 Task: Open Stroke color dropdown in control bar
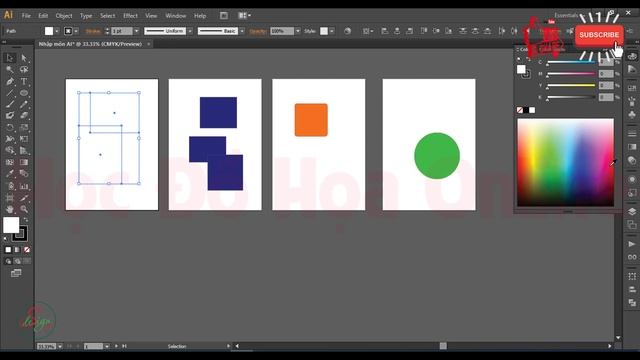click(x=76, y=31)
